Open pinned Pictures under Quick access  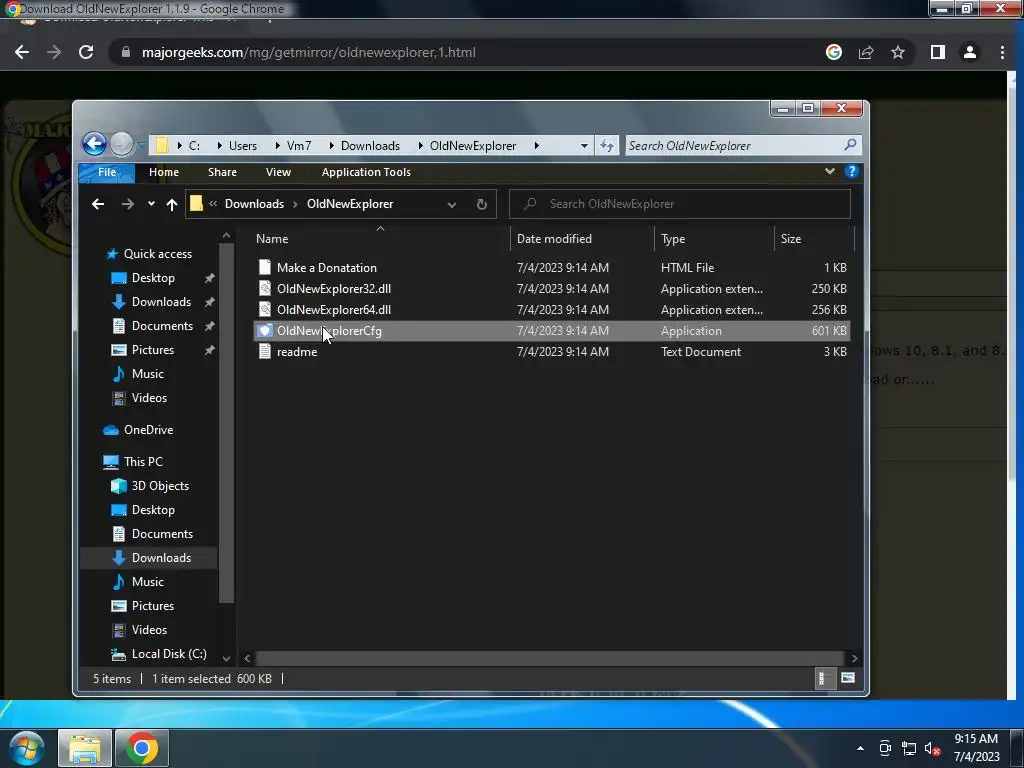pyautogui.click(x=152, y=350)
